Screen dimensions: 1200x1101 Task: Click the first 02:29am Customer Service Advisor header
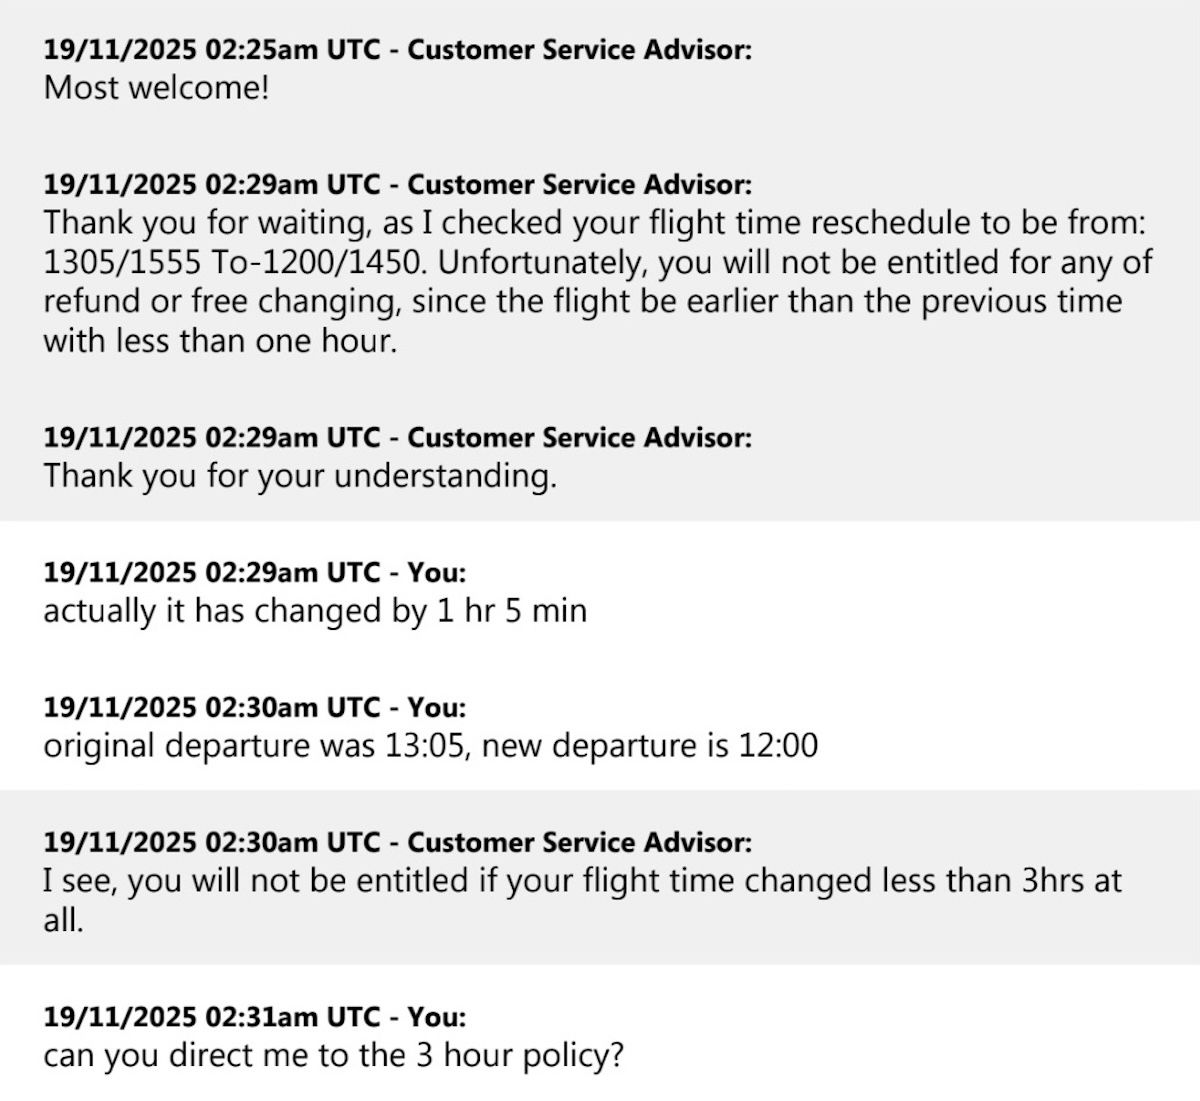397,185
